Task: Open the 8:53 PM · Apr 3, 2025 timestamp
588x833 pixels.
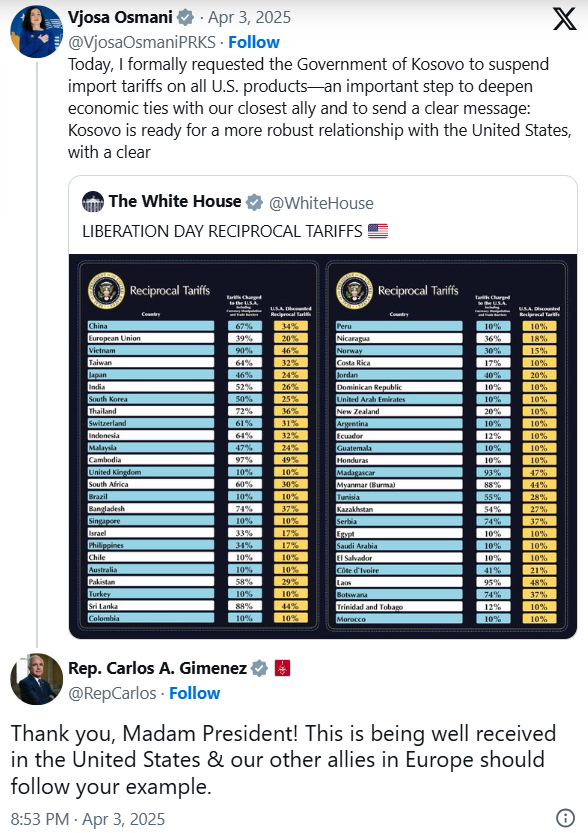Action: pos(88,819)
